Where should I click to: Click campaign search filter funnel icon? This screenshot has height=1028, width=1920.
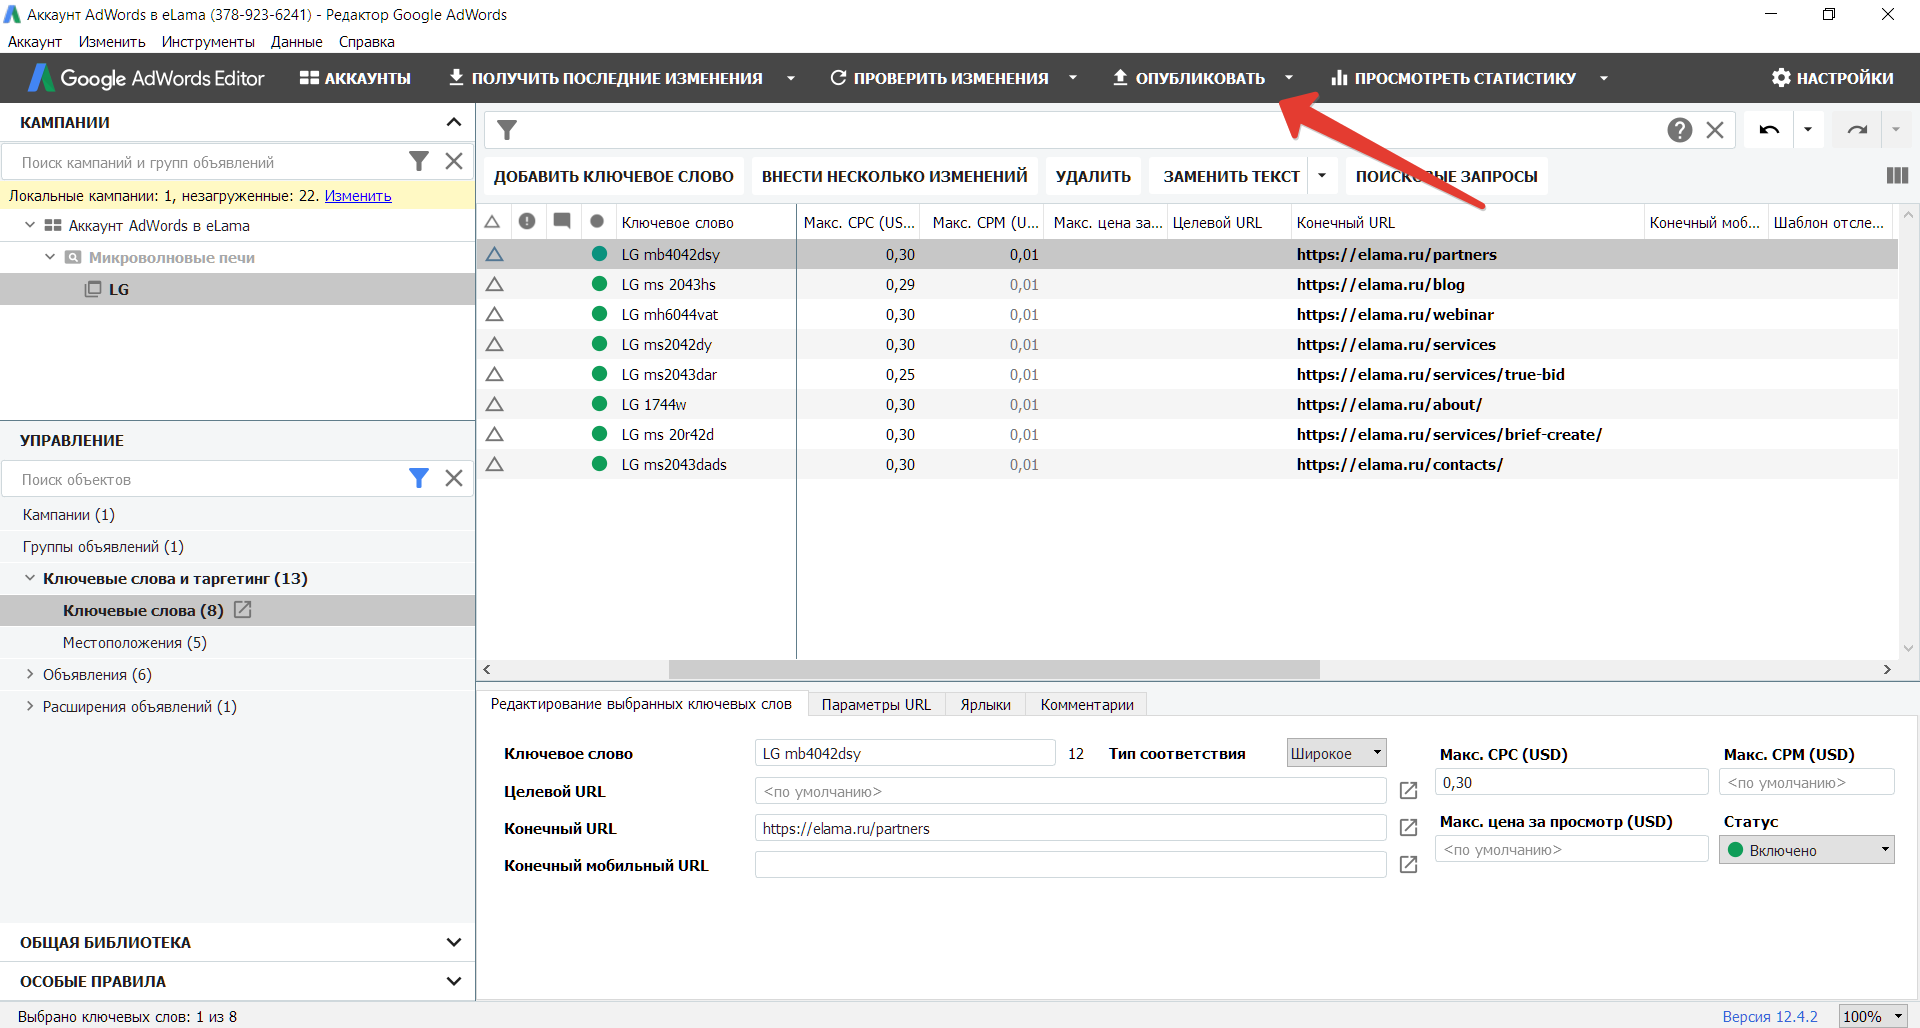pyautogui.click(x=419, y=161)
